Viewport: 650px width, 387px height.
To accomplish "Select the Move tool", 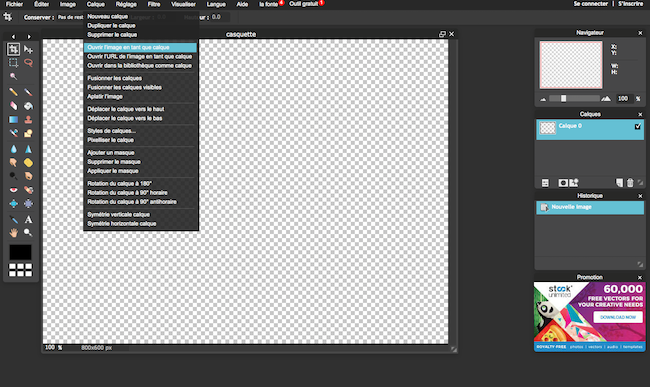I will [28, 49].
